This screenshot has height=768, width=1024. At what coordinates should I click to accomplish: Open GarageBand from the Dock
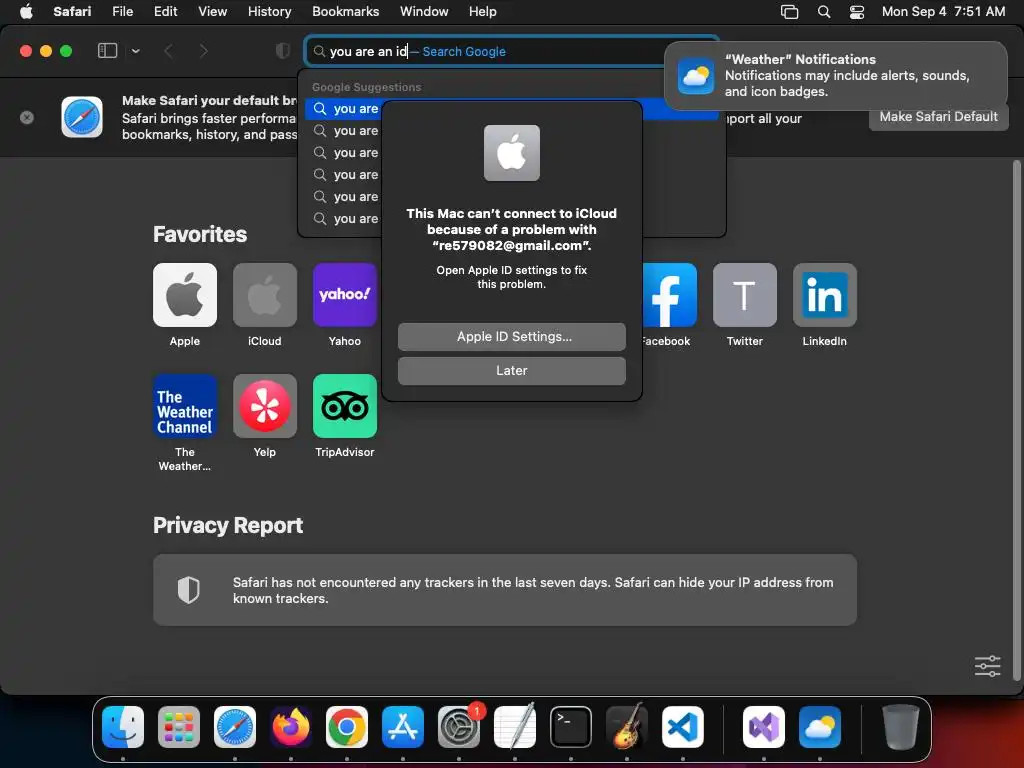pos(627,727)
